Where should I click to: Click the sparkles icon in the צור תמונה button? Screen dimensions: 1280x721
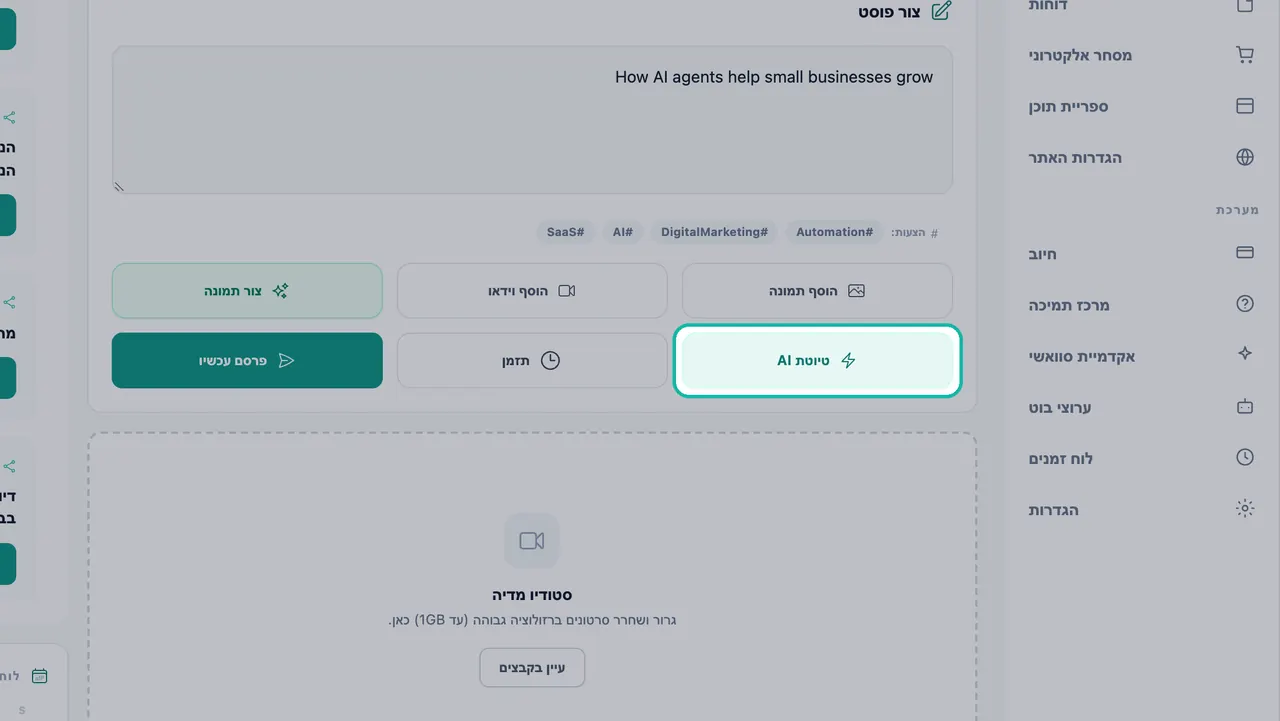(281, 291)
